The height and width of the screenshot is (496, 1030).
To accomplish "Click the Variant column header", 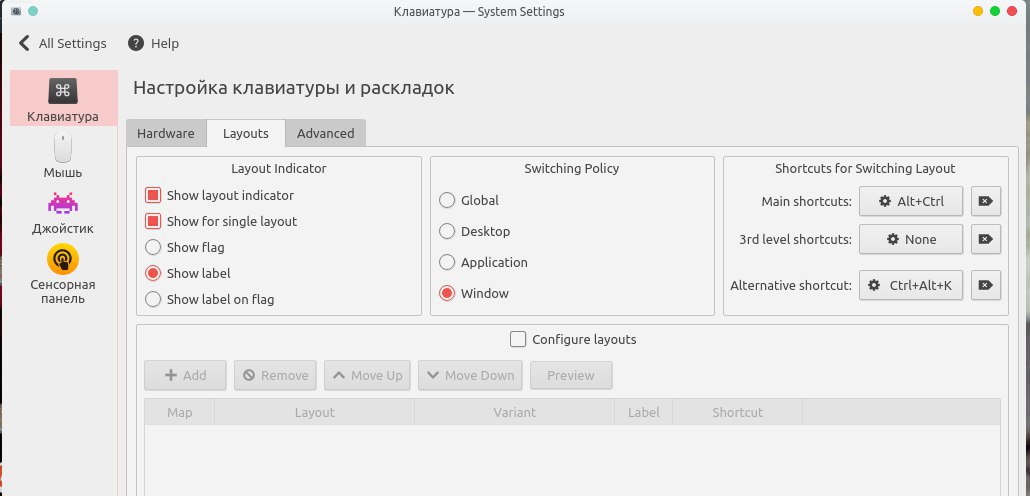I will pyautogui.click(x=514, y=412).
